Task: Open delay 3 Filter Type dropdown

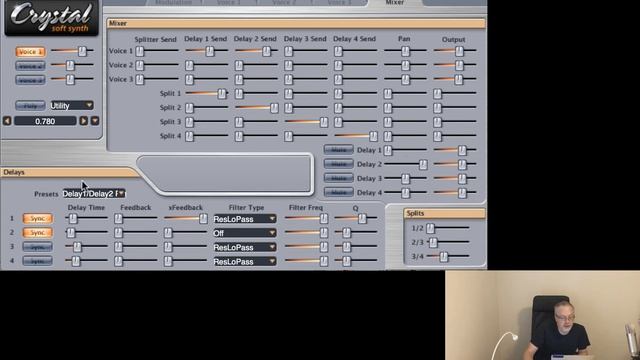Action: (244, 247)
